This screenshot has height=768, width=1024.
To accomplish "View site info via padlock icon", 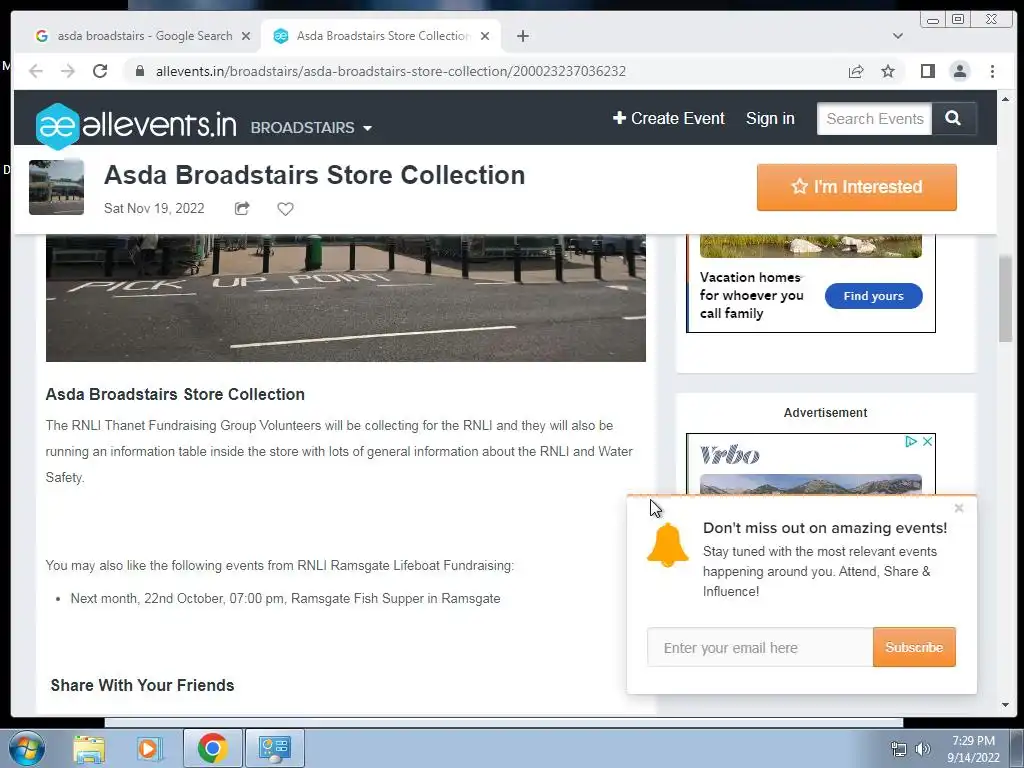I will pyautogui.click(x=139, y=71).
